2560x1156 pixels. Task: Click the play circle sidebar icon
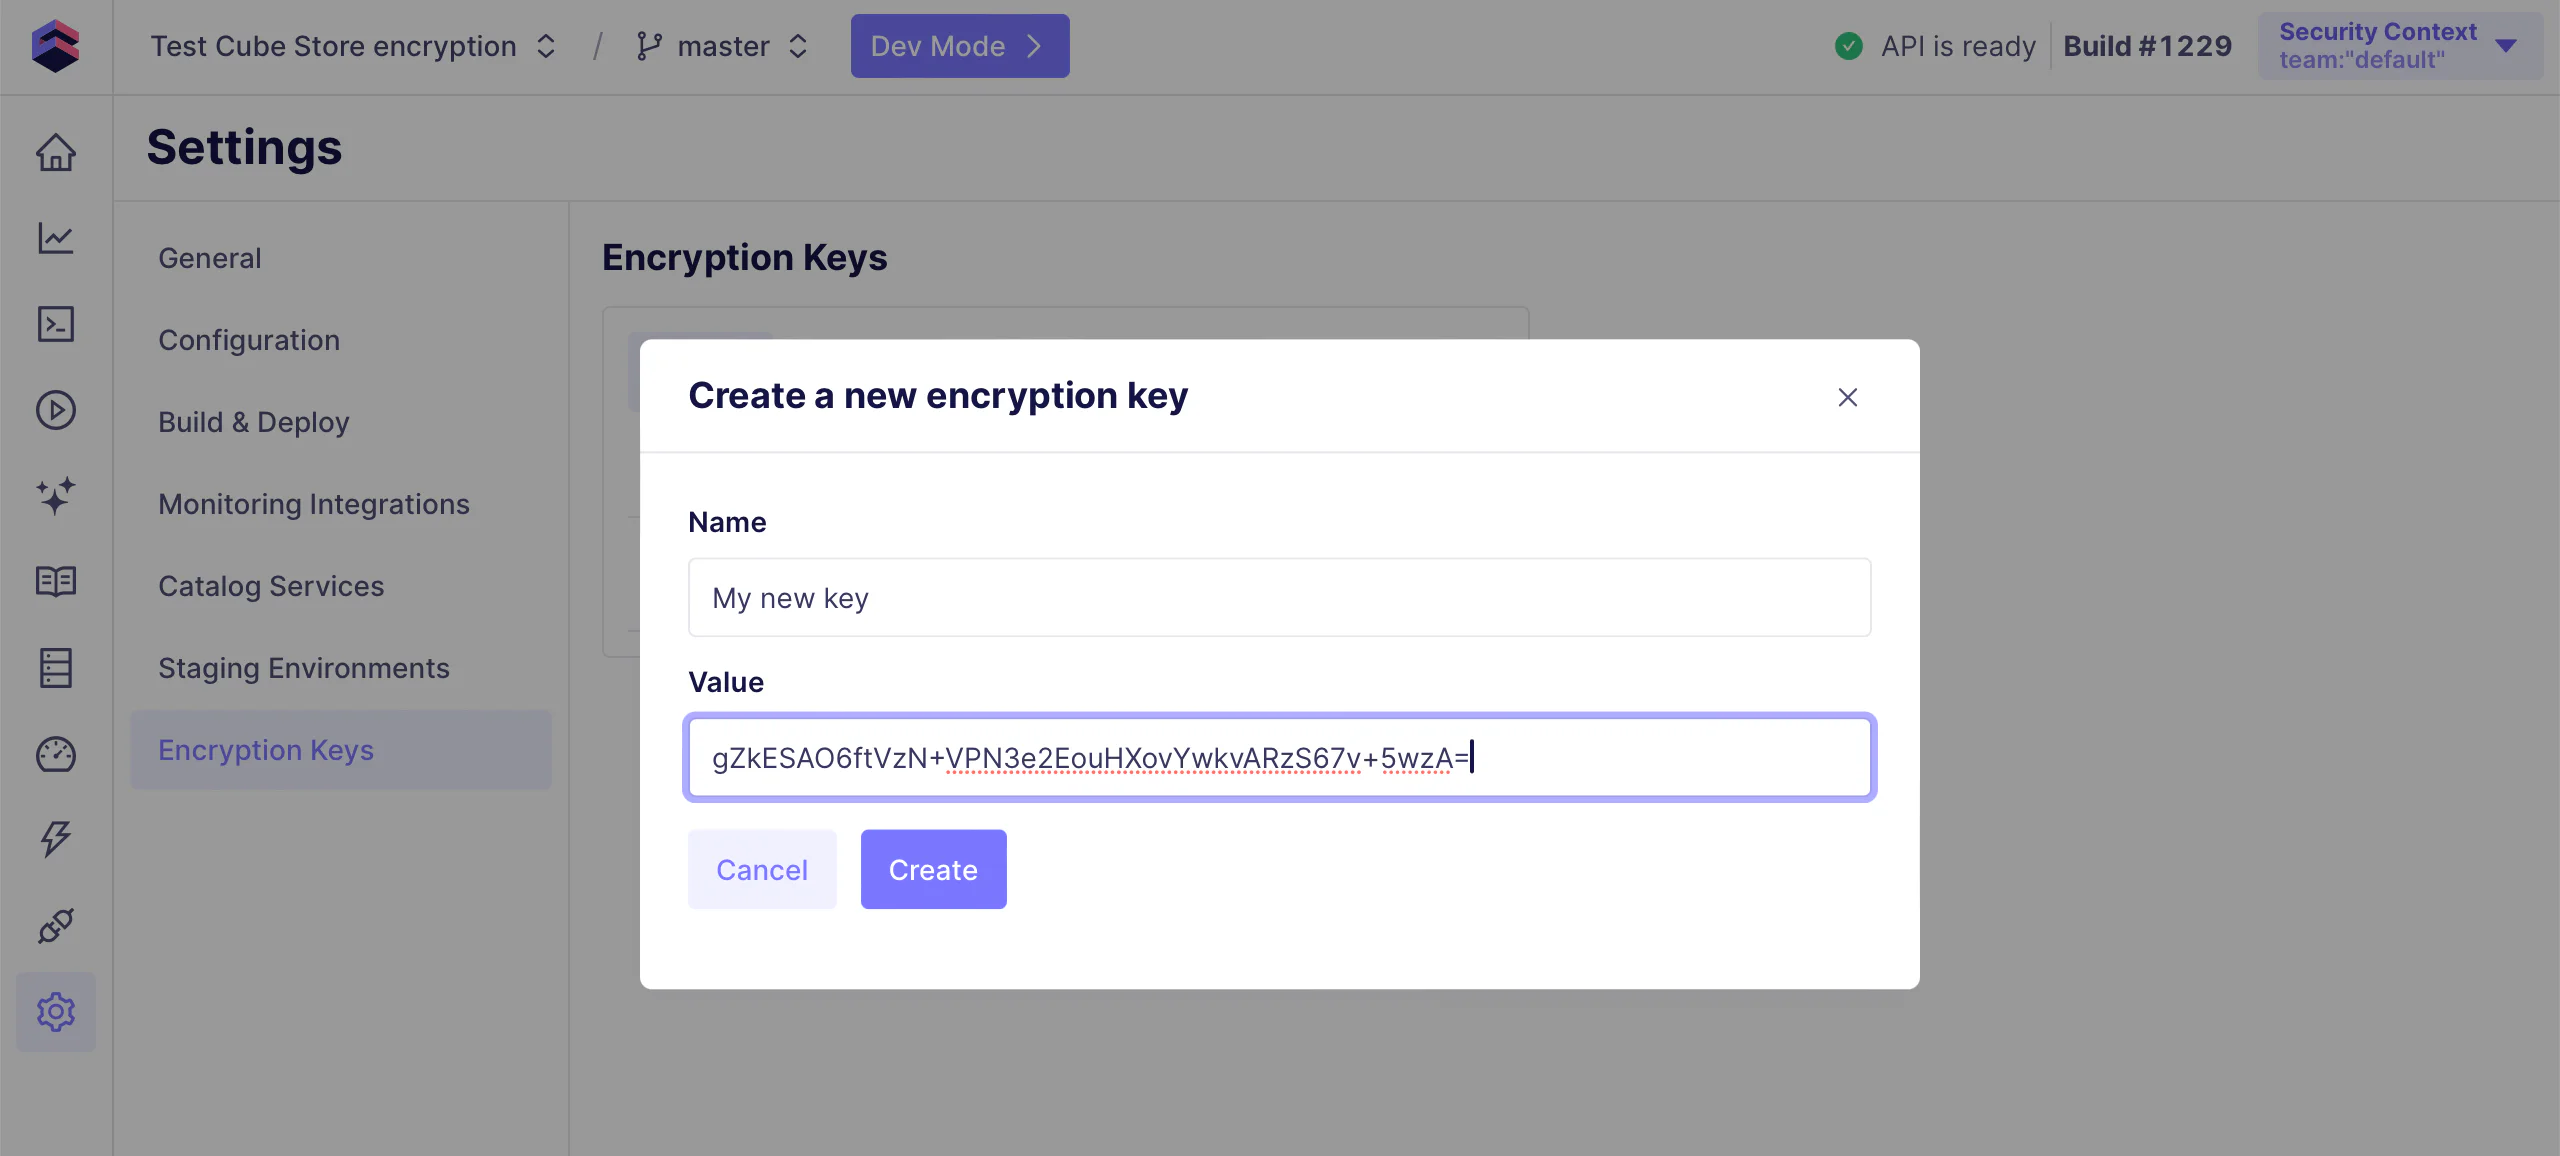(55, 410)
